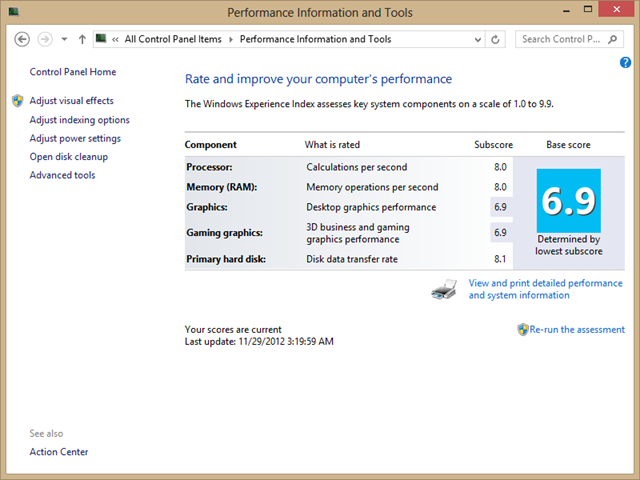640x480 pixels.
Task: Go up one level with Up arrow
Action: pos(81,39)
